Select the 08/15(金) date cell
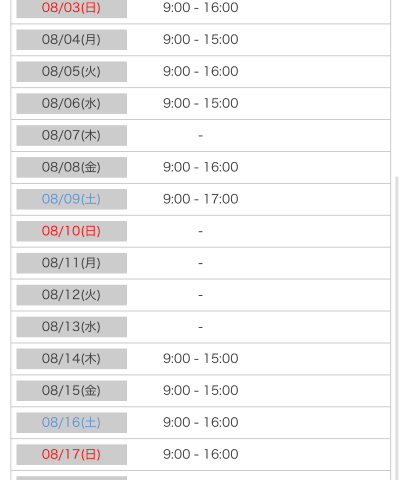Viewport: 401px width, 480px height. [71, 391]
